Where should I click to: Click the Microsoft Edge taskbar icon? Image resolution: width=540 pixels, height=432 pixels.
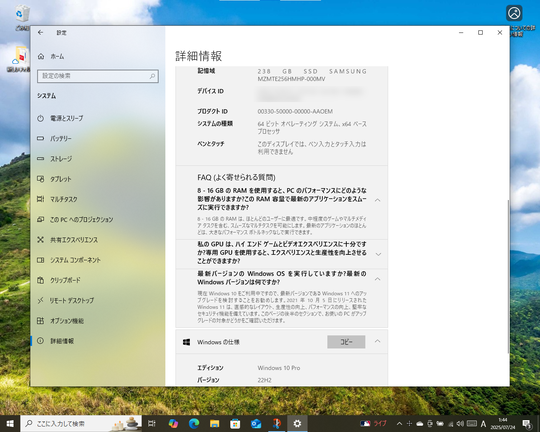(x=194, y=423)
